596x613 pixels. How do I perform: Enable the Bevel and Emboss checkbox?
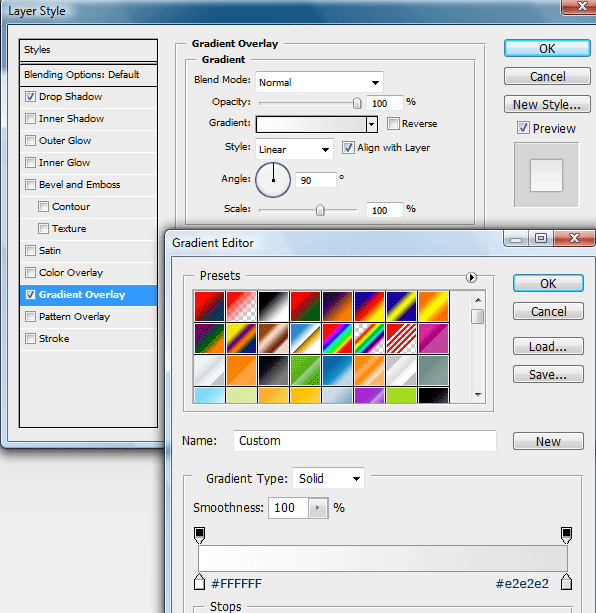(x=30, y=185)
